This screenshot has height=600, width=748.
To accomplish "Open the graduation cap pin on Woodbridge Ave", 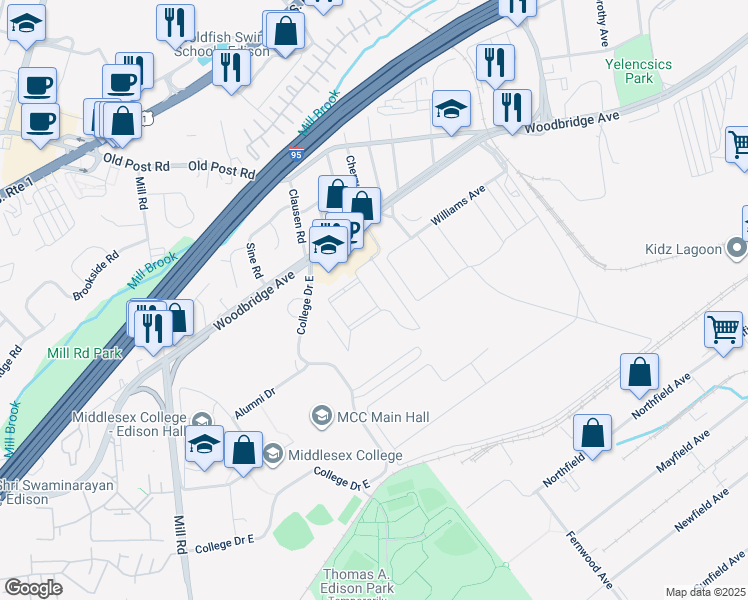I will (x=451, y=112).
